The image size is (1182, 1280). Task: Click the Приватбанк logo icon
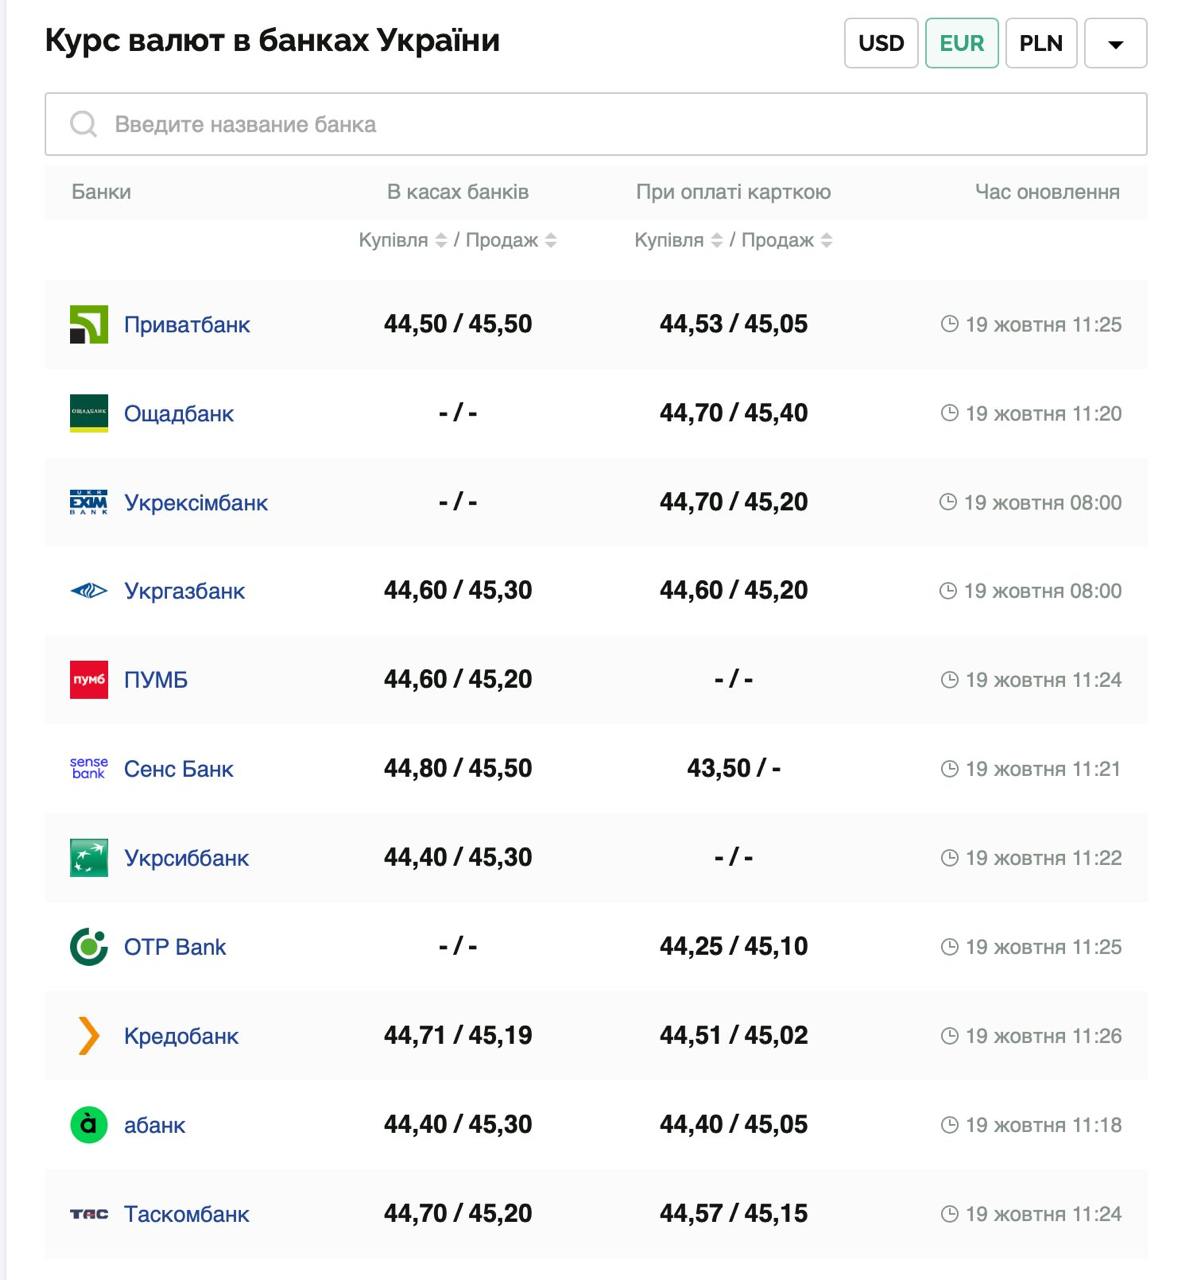coord(89,324)
